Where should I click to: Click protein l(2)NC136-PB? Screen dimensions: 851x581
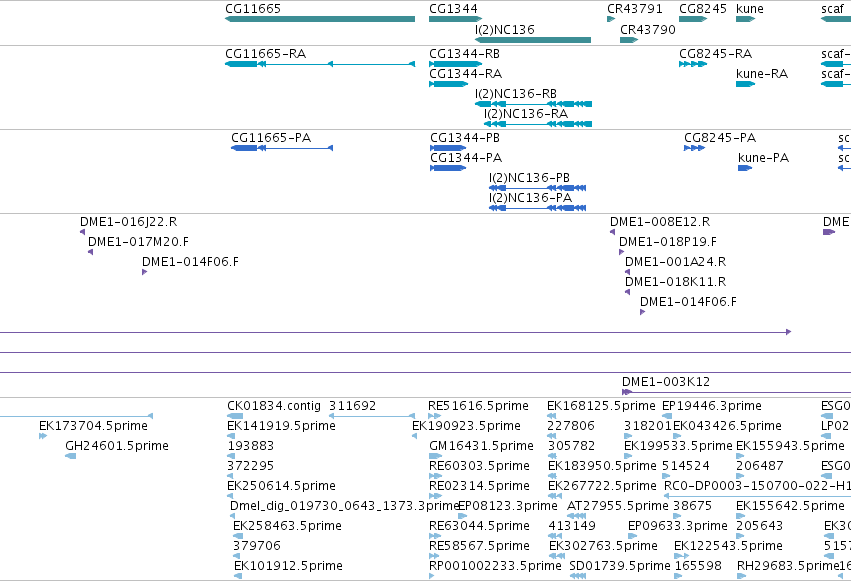[537, 188]
